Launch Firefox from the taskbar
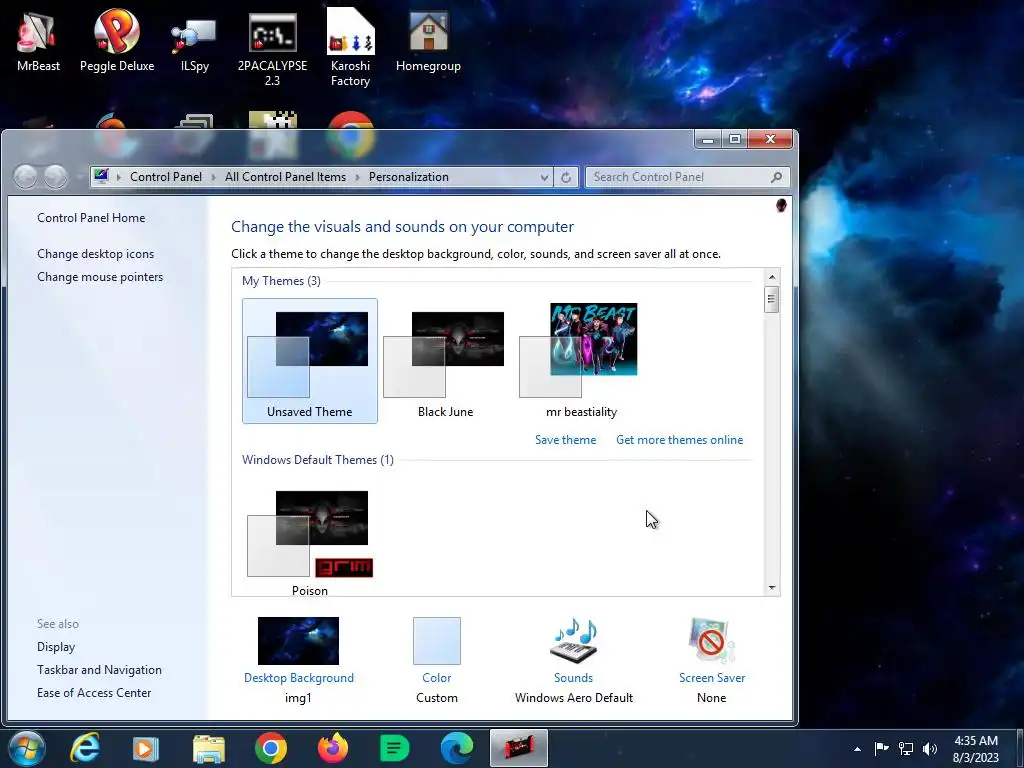Image resolution: width=1024 pixels, height=768 pixels. click(333, 748)
